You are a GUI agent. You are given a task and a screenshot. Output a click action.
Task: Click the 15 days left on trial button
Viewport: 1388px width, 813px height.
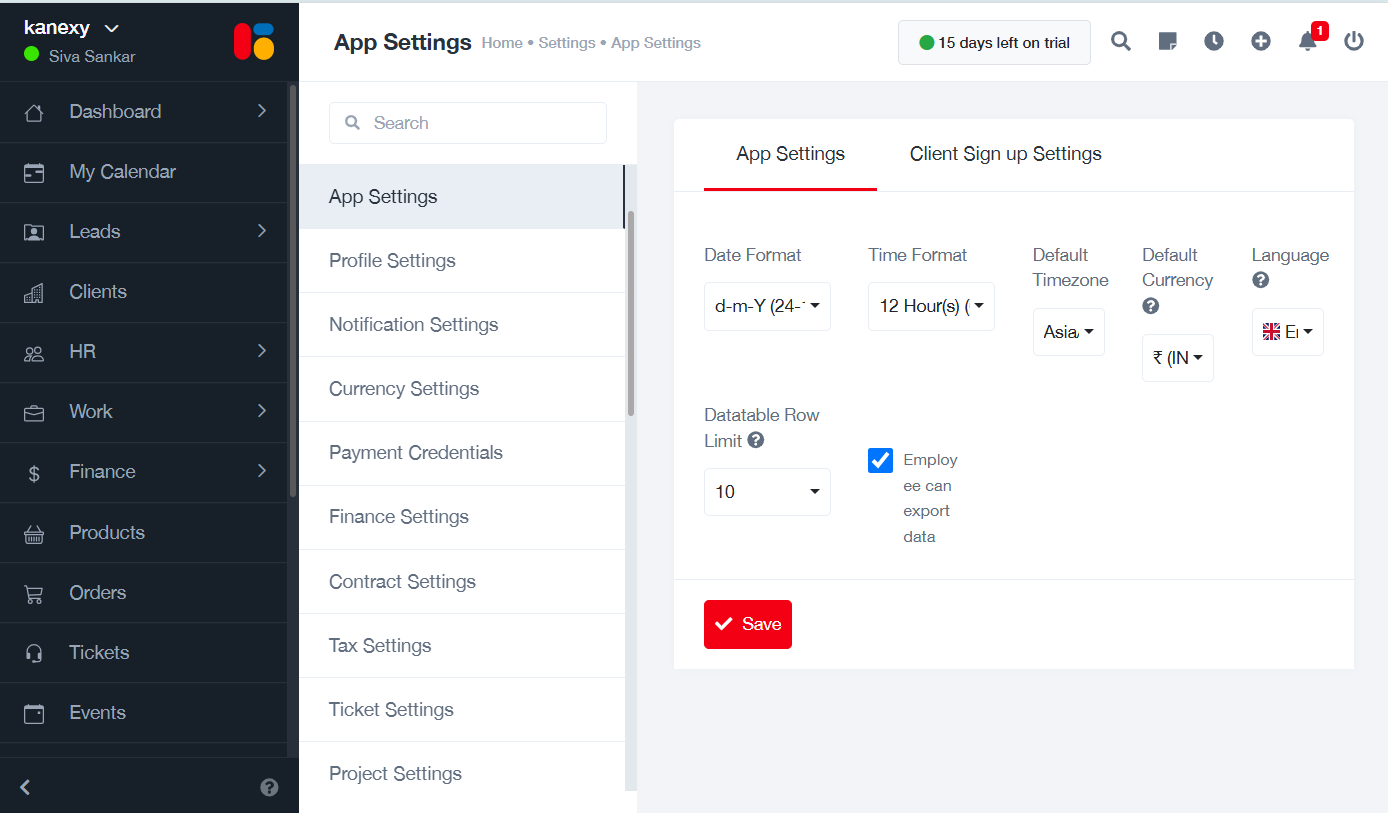coord(993,42)
